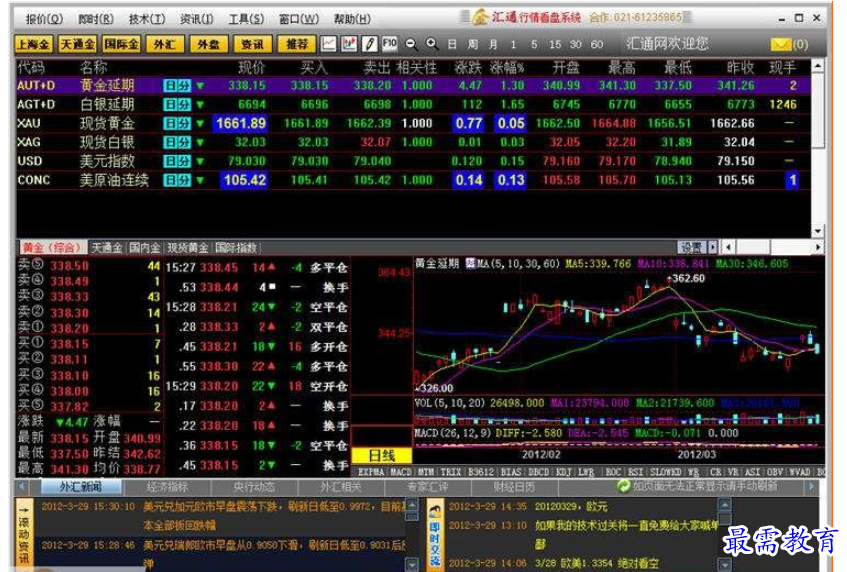Switch to 国际指数 tab
Viewport: 847px width, 572px height.
(x=236, y=248)
